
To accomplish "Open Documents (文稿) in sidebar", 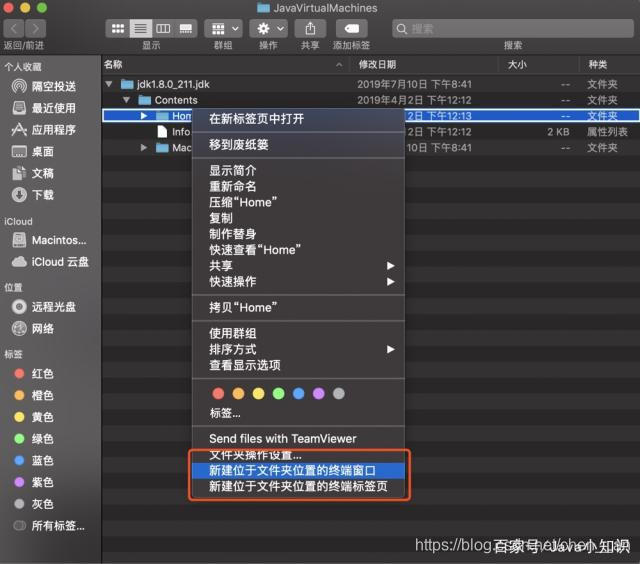I will pyautogui.click(x=33, y=173).
